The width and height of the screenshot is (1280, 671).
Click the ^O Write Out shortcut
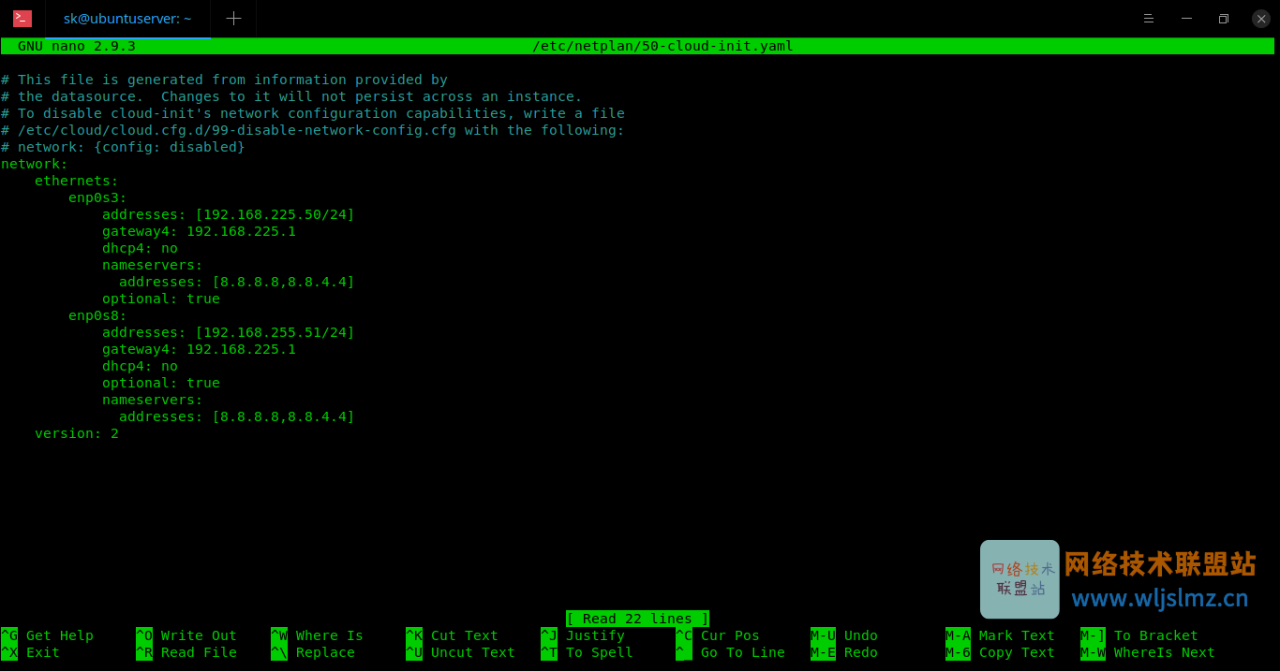186,636
